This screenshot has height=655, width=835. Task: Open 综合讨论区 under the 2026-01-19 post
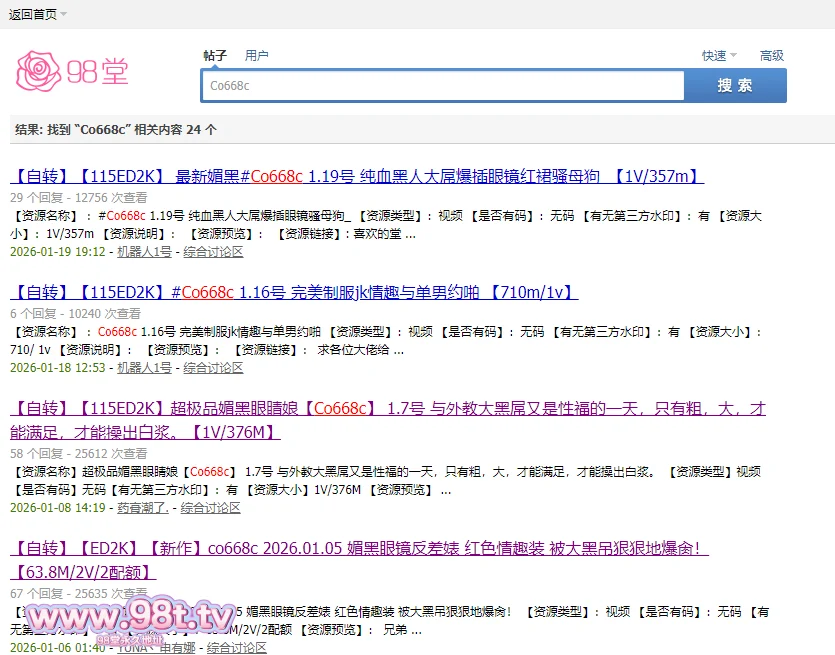click(213, 252)
